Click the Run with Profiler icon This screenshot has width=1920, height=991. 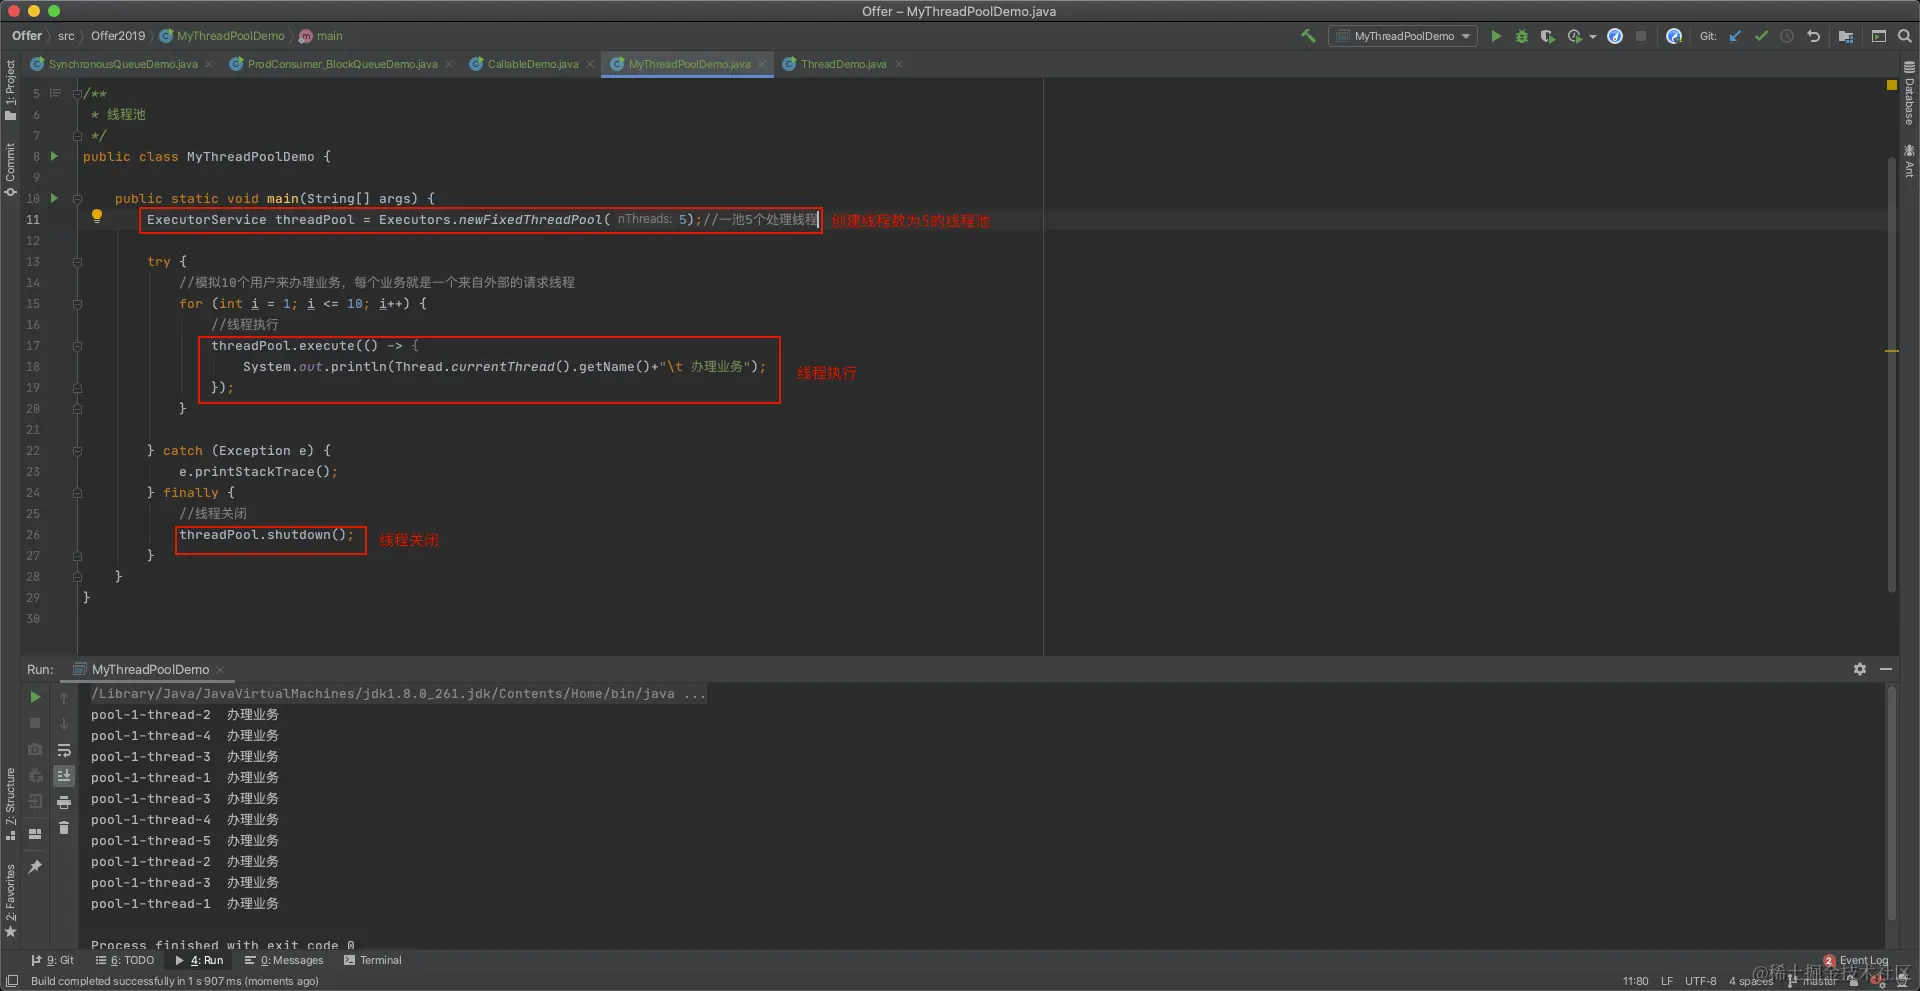(x=1575, y=36)
